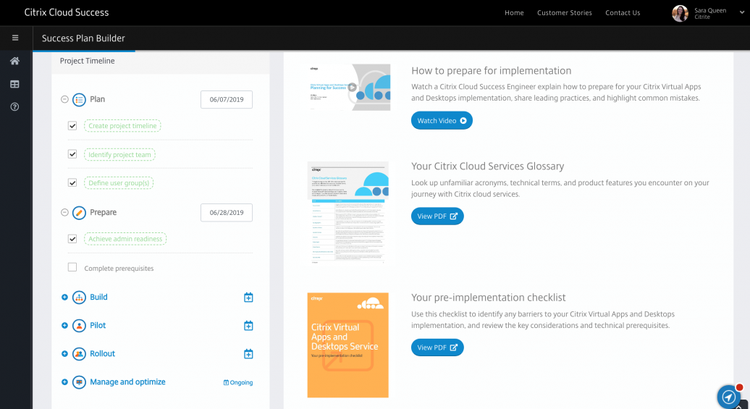The width and height of the screenshot is (750, 409).
Task: Click the Project Timeline header
Action: click(87, 61)
